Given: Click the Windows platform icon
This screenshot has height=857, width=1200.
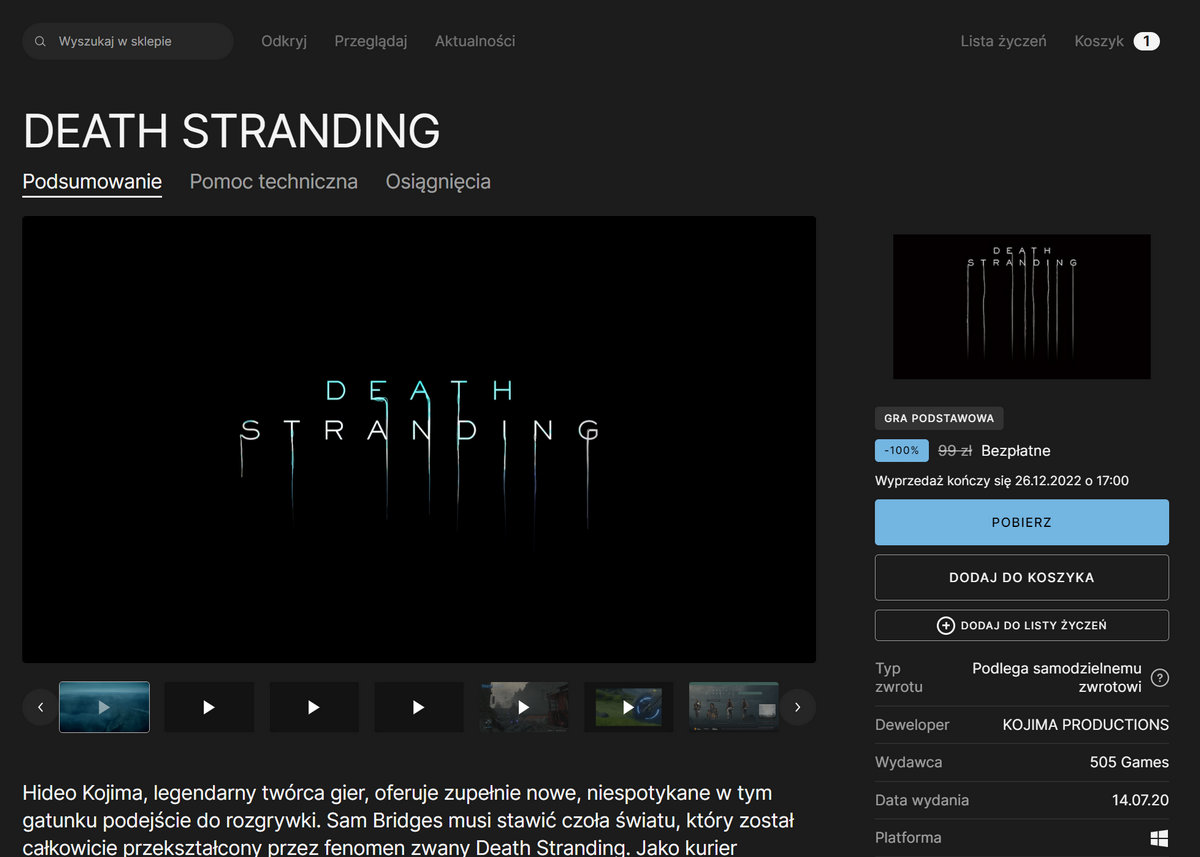Looking at the screenshot, I should (x=1159, y=837).
